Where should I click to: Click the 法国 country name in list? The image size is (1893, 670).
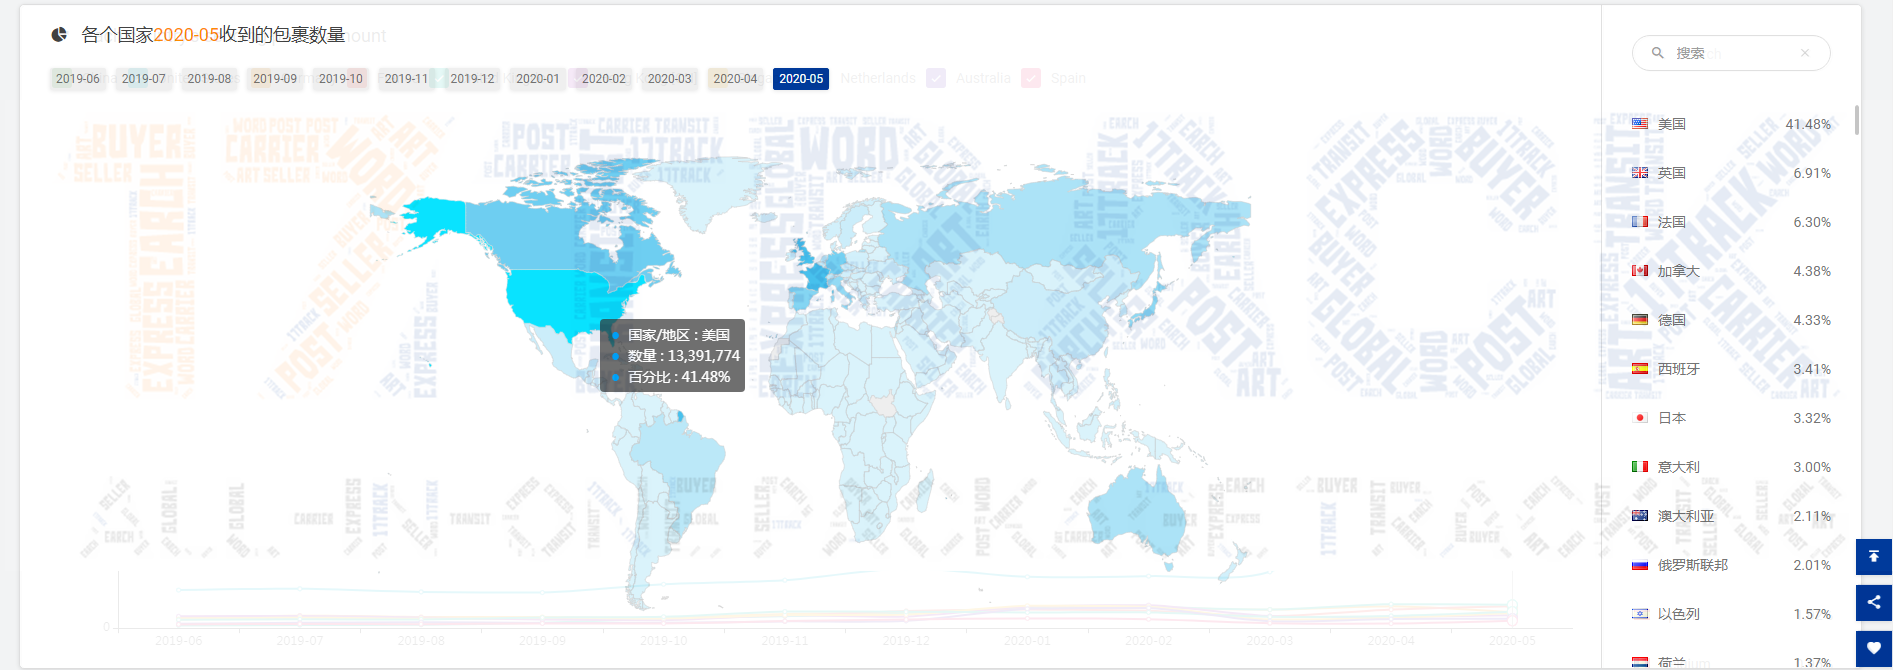tap(1672, 222)
